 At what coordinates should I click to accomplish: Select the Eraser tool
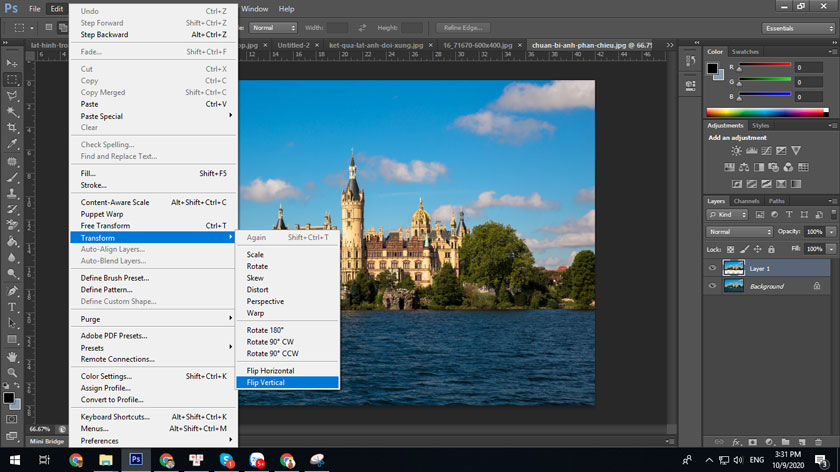tap(12, 226)
